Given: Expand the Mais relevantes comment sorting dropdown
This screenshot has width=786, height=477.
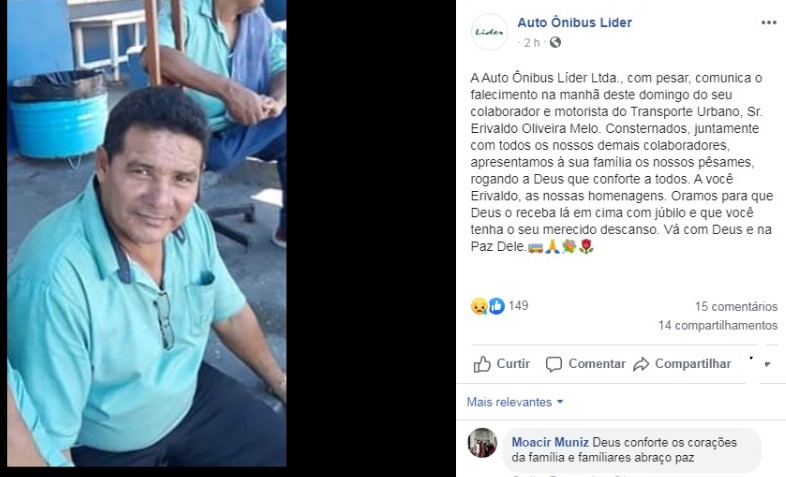Looking at the screenshot, I should (515, 402).
